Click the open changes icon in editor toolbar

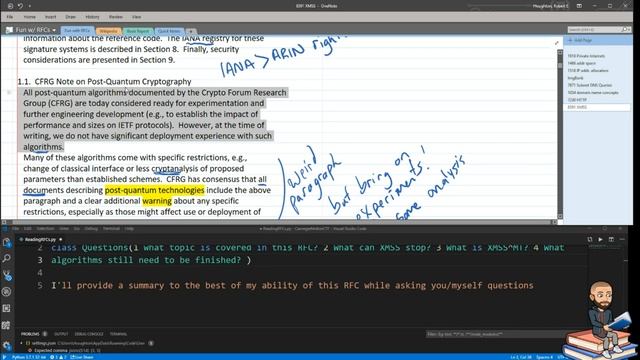click(589, 240)
